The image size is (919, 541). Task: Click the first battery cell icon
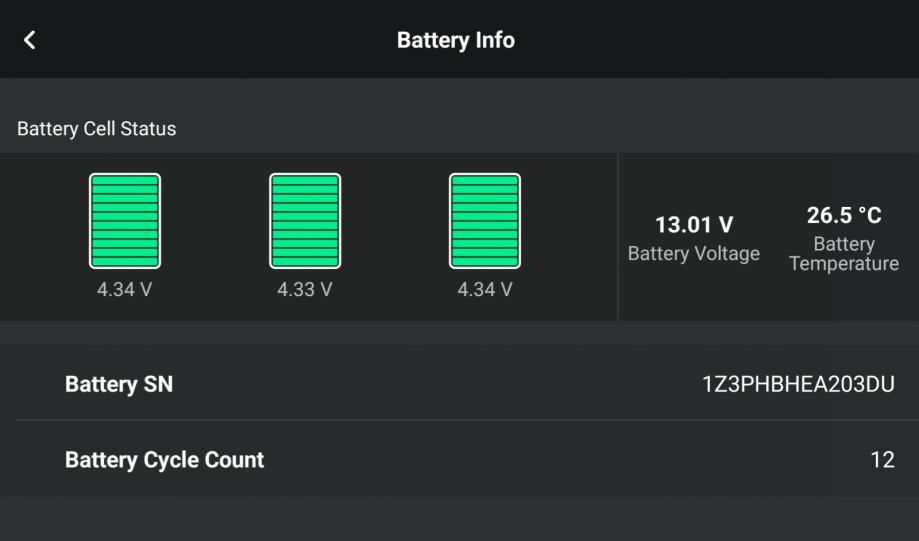[125, 221]
